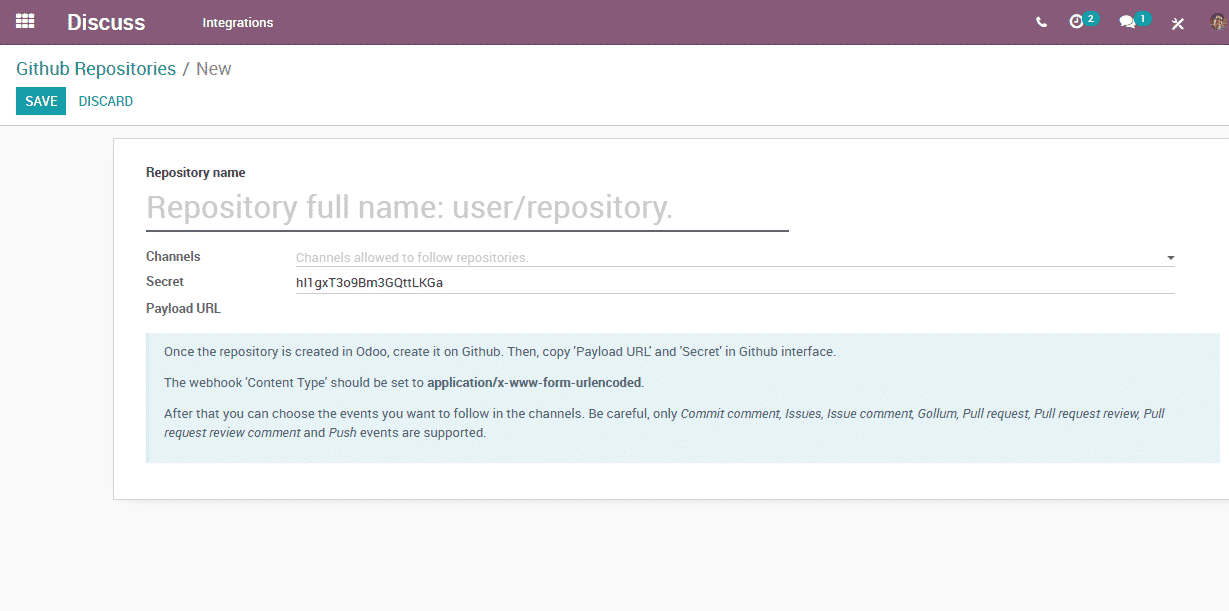Image resolution: width=1229 pixels, height=611 pixels.
Task: Click the bold application/x-www-form-urlencoded text
Action: point(534,382)
